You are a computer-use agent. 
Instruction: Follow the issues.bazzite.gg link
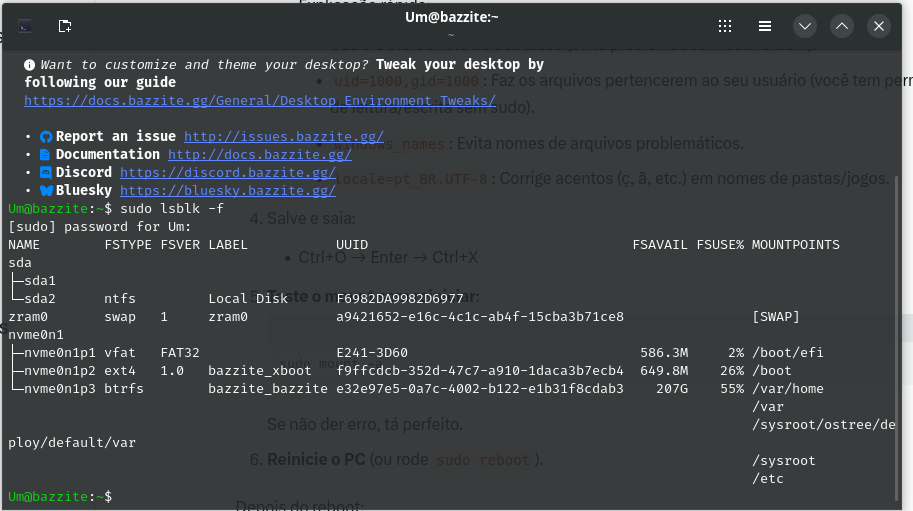[284, 137]
